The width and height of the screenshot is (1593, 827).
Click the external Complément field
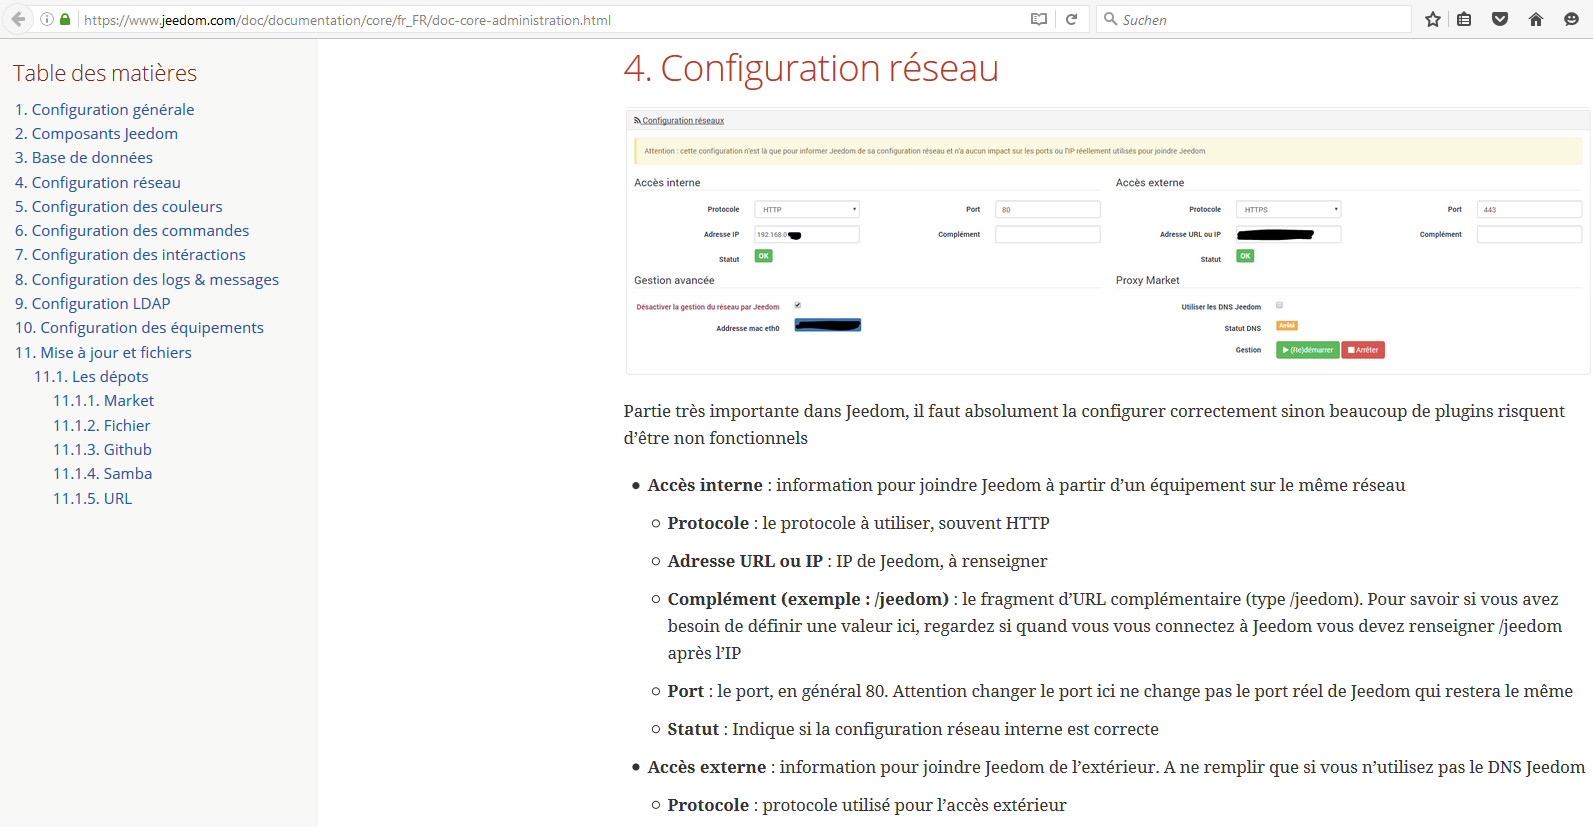[x=1530, y=234]
